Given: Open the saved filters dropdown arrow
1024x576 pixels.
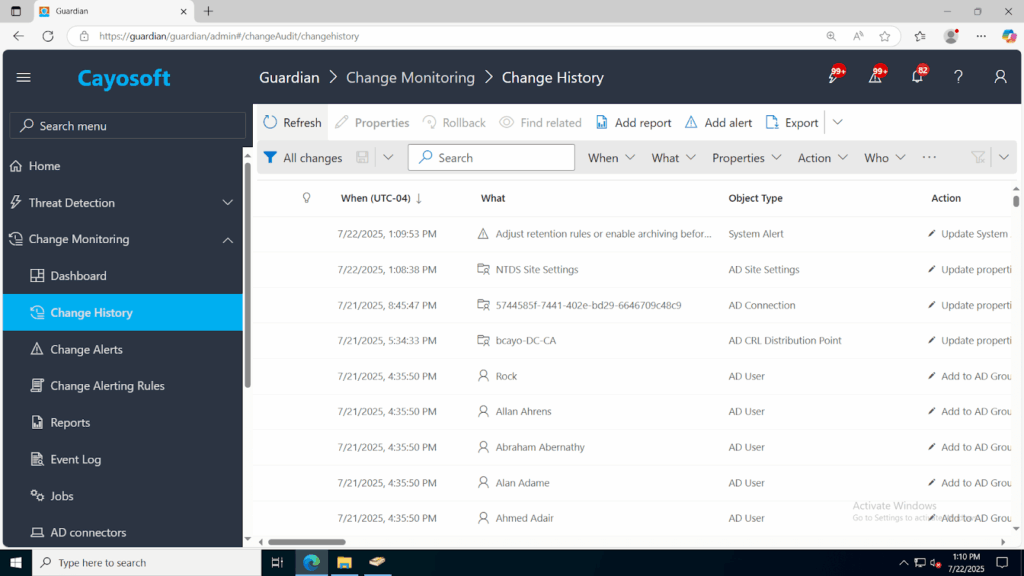Looking at the screenshot, I should [x=388, y=157].
